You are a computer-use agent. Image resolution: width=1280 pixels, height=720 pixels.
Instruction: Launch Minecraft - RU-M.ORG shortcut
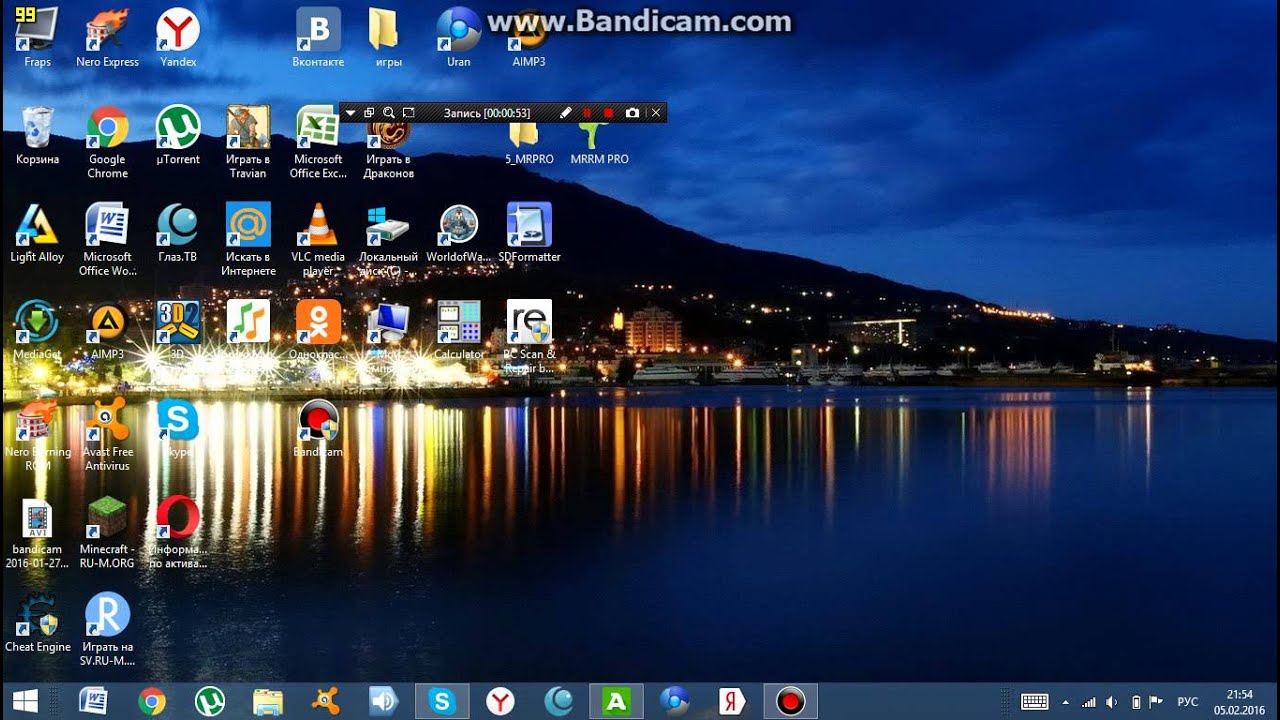107,534
